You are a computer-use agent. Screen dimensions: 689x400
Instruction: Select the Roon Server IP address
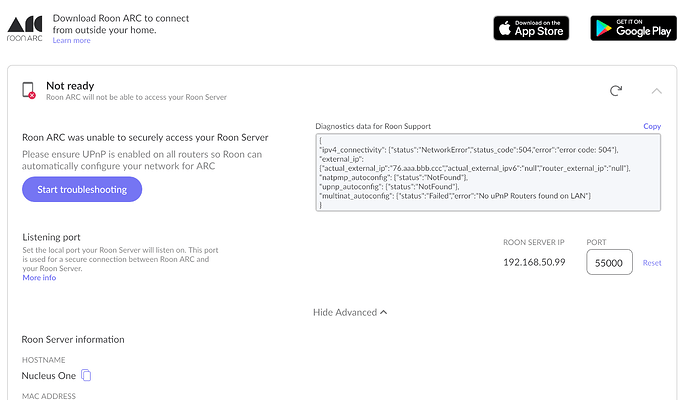pyautogui.click(x=534, y=262)
